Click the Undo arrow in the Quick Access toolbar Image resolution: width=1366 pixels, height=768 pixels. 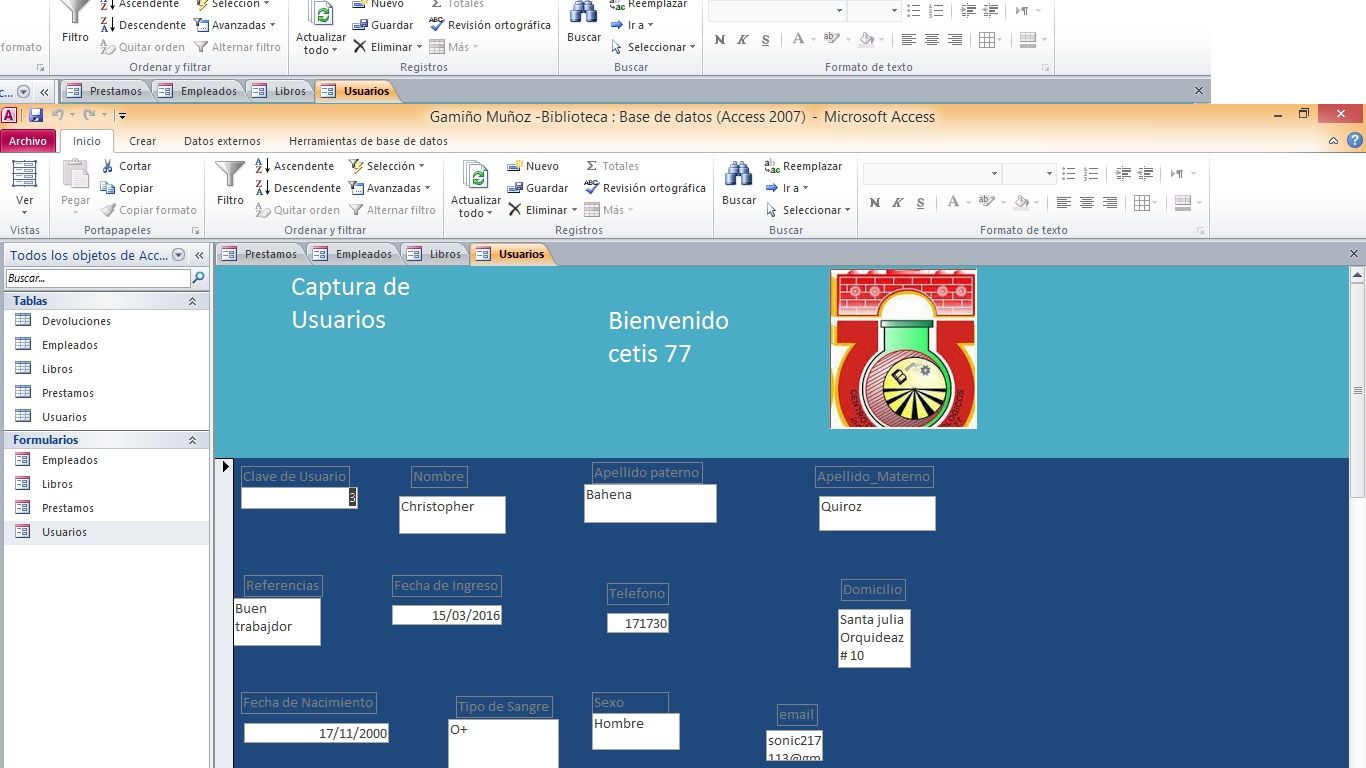click(58, 116)
